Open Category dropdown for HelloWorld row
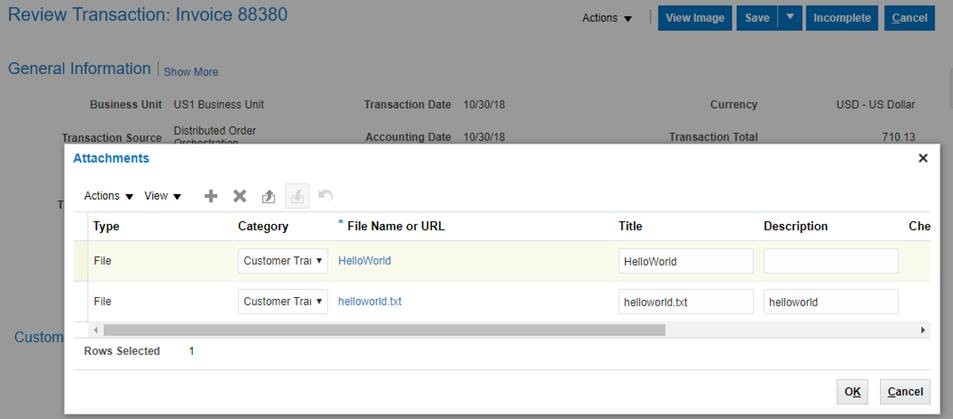The image size is (953, 419). (283, 261)
